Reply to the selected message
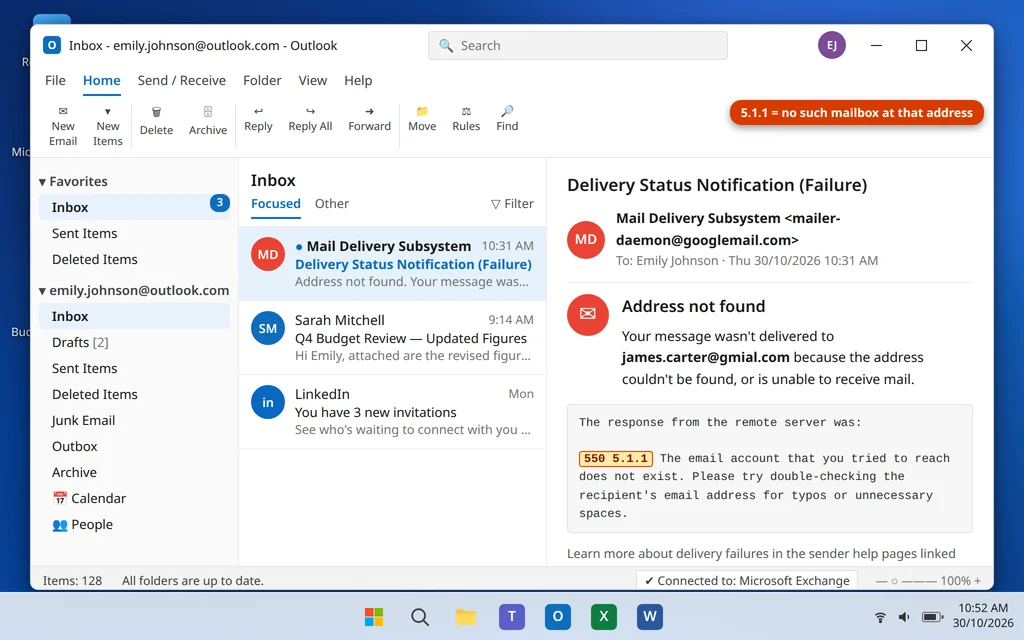The width and height of the screenshot is (1024, 640). 258,119
